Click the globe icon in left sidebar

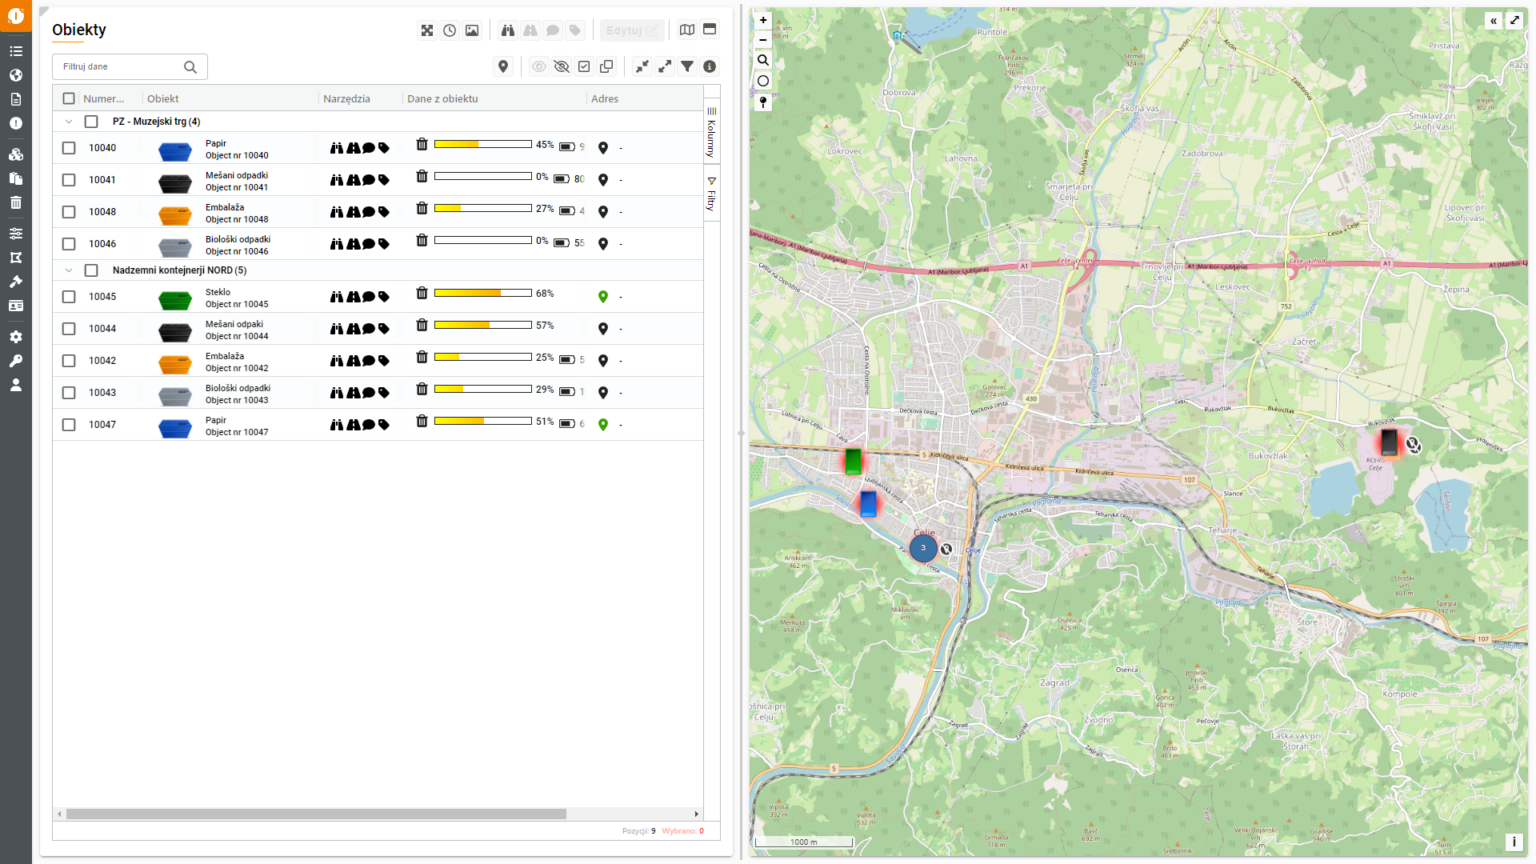[16, 75]
